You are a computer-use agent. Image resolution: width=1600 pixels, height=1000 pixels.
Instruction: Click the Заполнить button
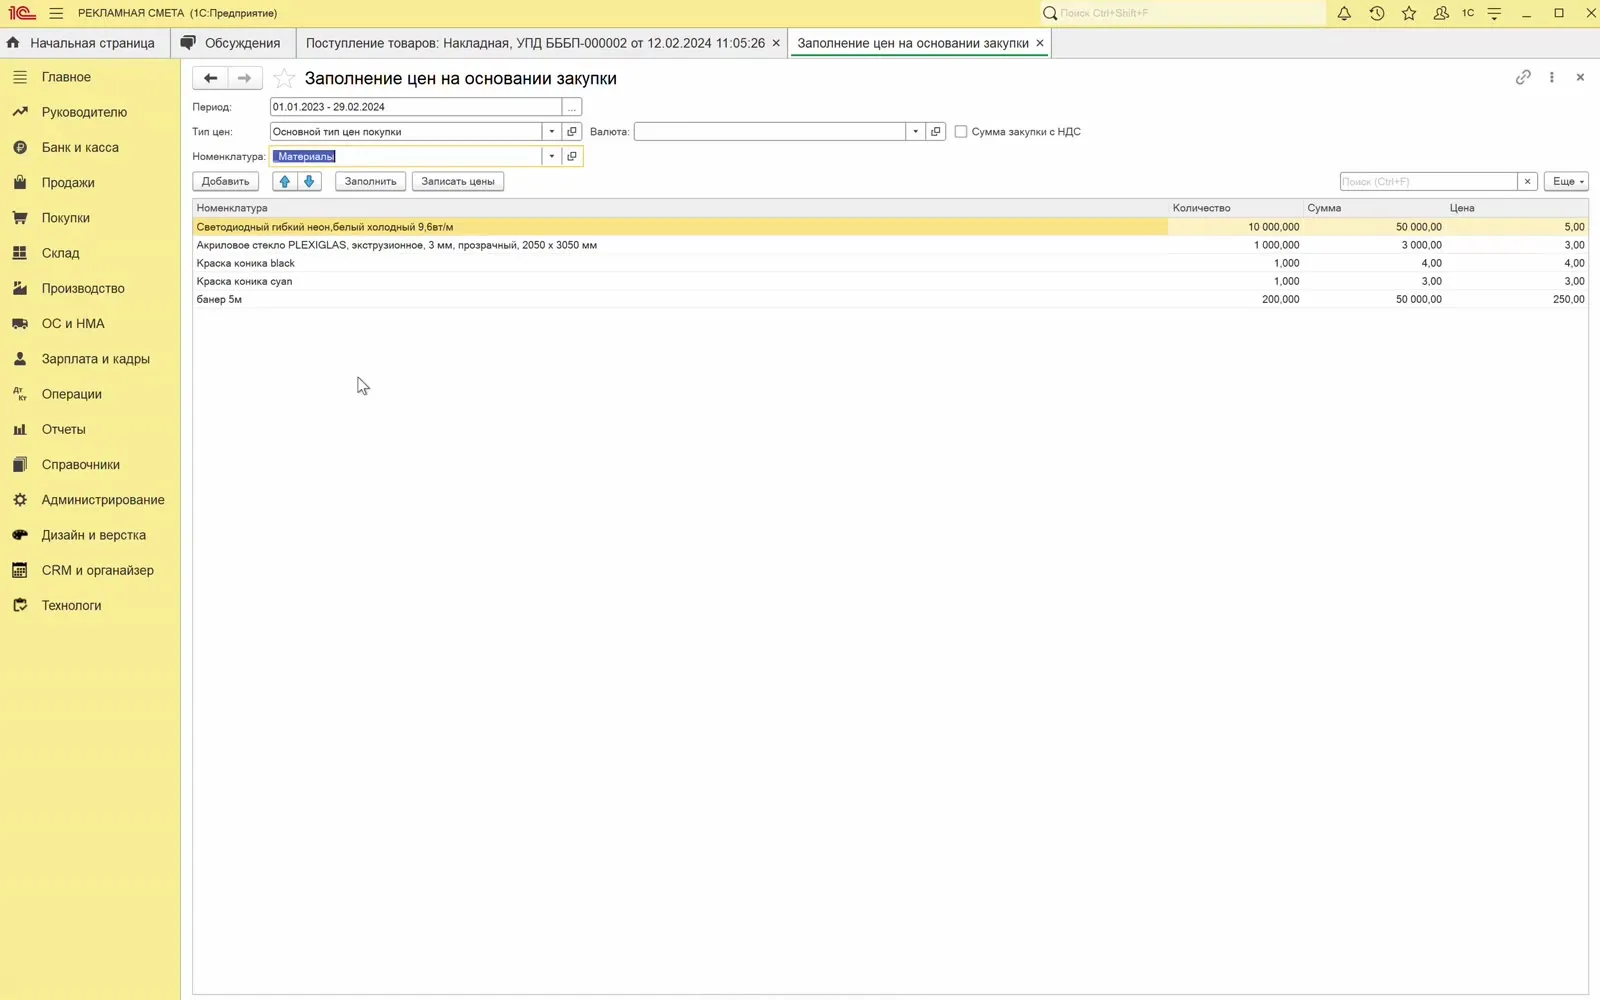click(x=370, y=181)
